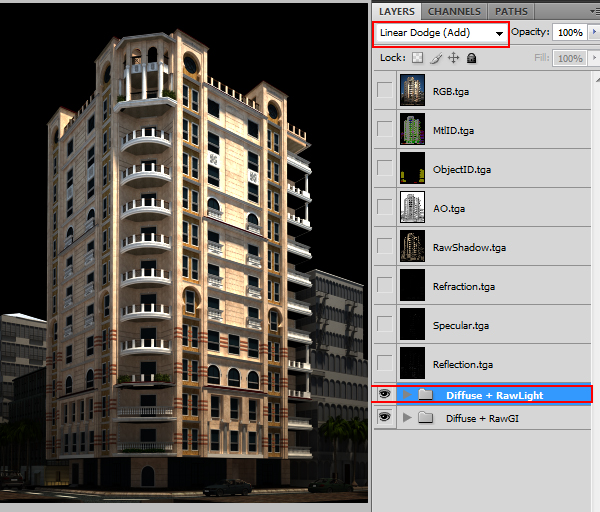Viewport: 600px width, 512px height.
Task: Expand the Diffuse + RawLight group triangle
Action: pyautogui.click(x=408, y=394)
